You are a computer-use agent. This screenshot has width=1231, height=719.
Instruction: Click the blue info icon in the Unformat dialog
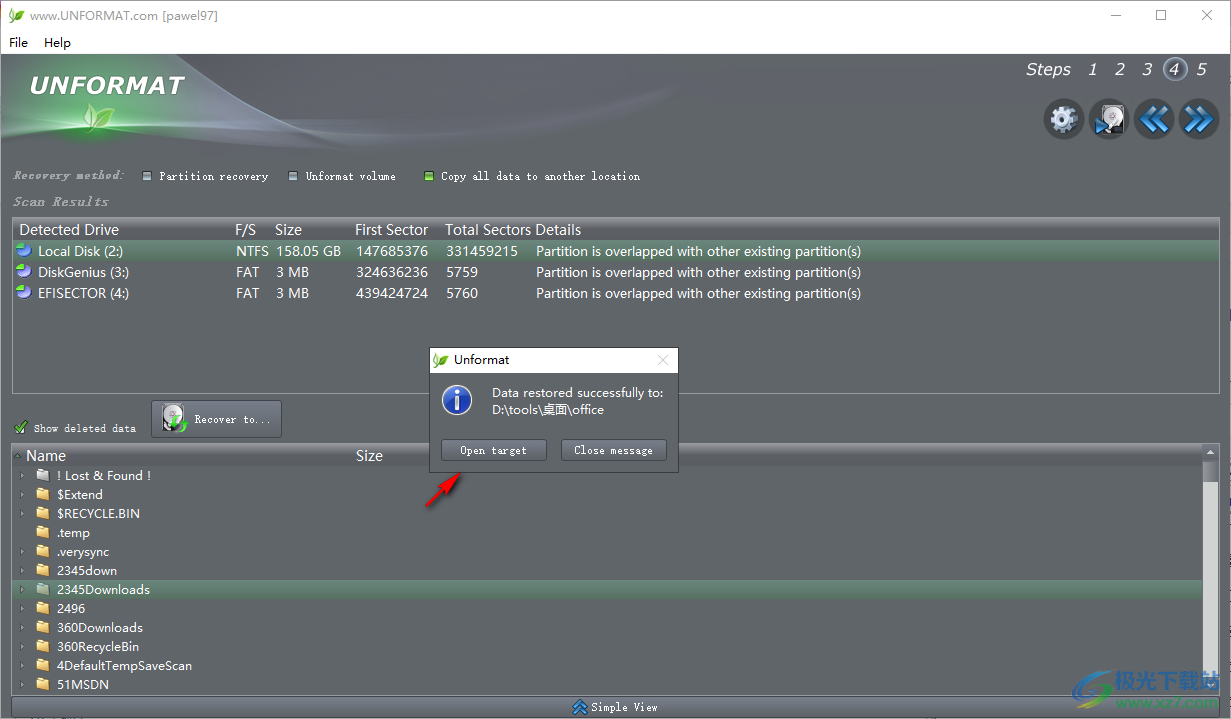pos(457,401)
